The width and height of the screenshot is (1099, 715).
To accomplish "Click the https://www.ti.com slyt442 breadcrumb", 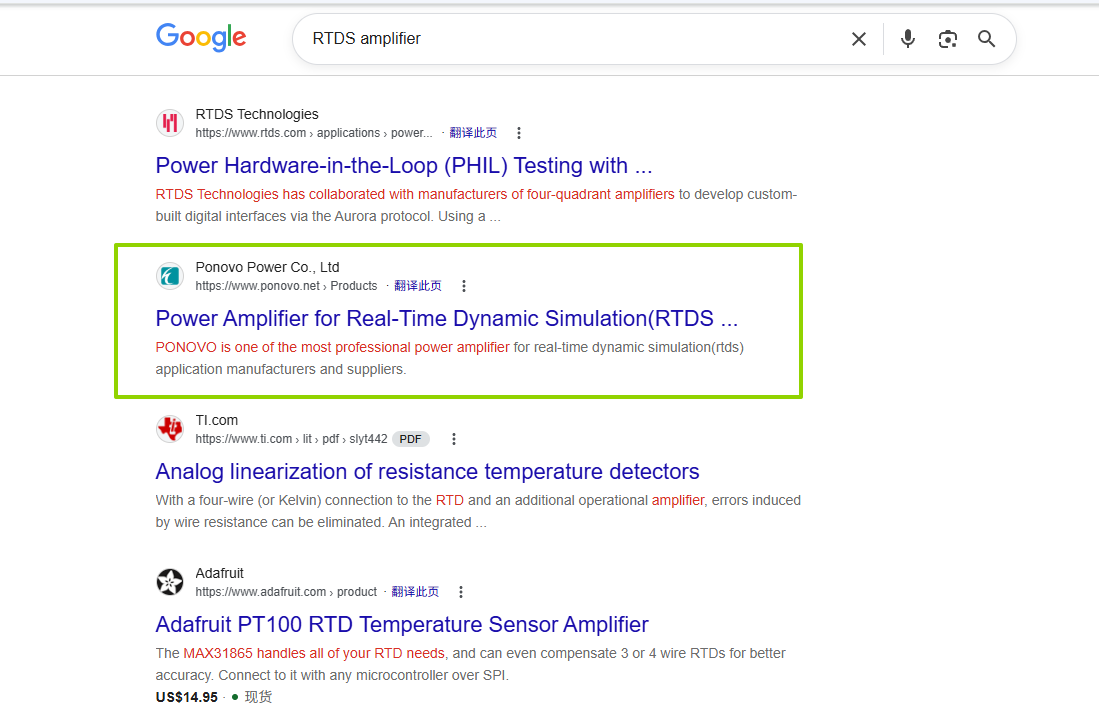I will tap(292, 439).
